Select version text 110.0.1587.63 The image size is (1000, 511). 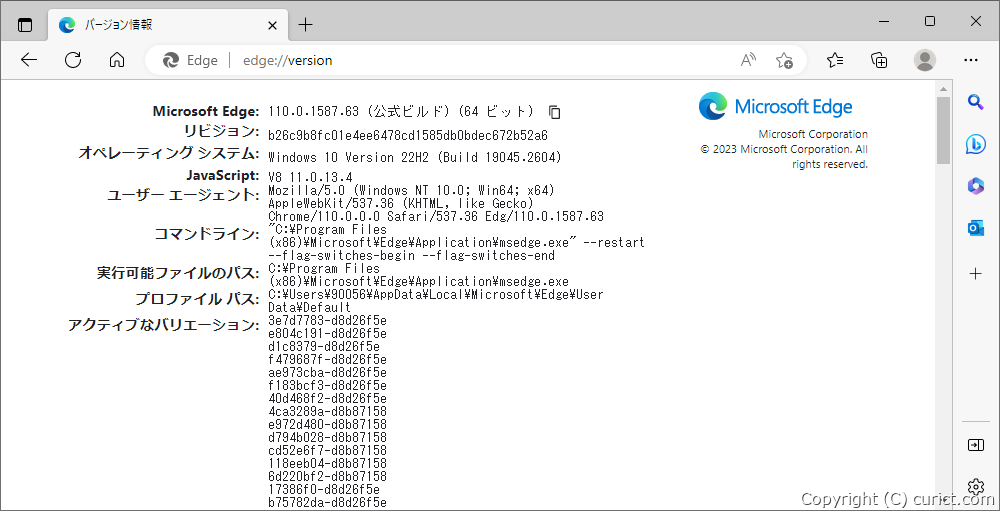(314, 112)
